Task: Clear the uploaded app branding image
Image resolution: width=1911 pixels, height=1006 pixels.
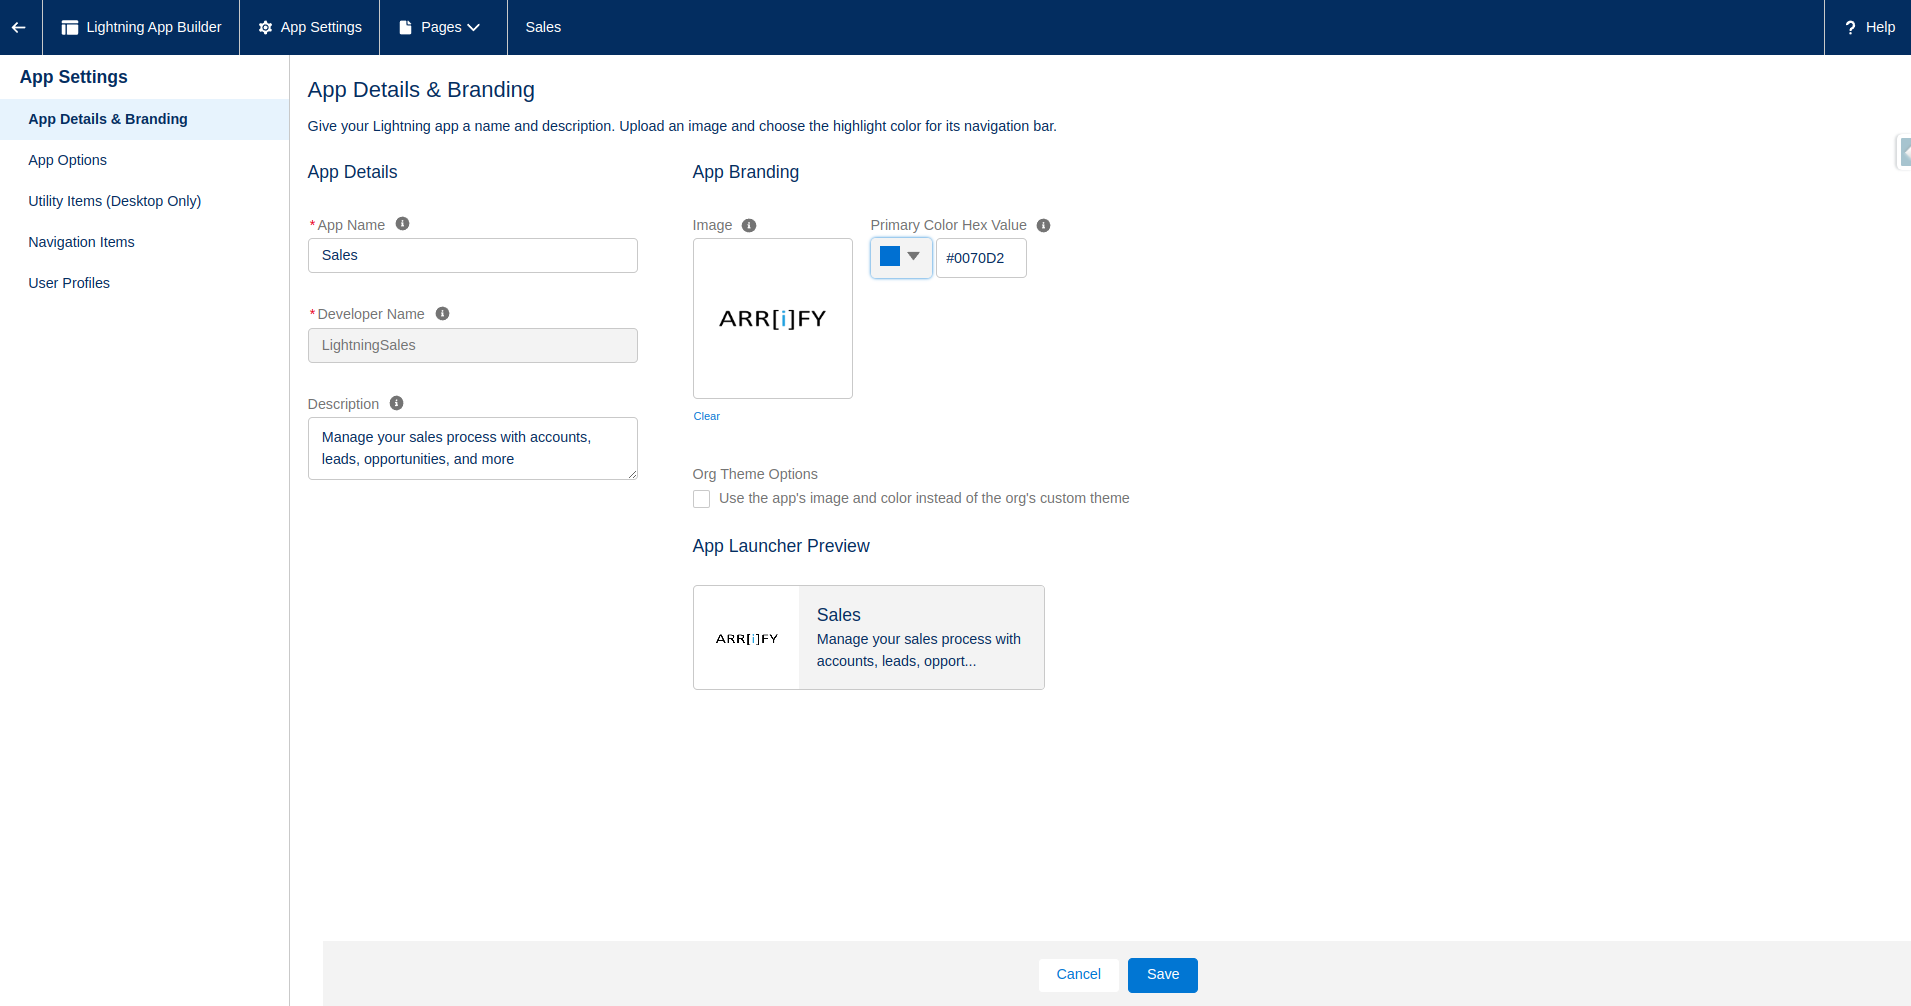Action: (x=706, y=416)
